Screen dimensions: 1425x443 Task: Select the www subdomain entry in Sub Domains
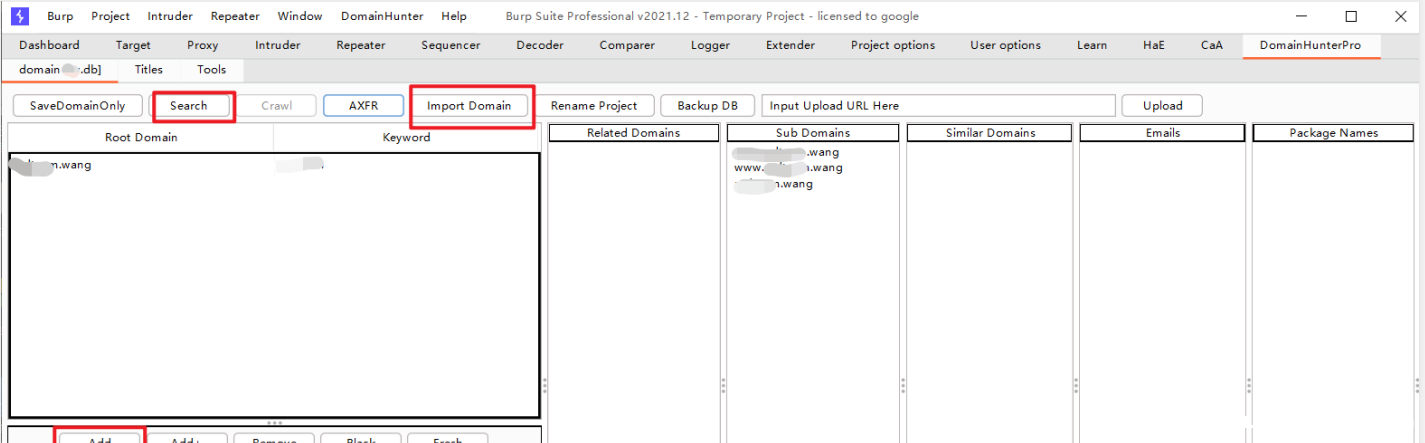pos(788,168)
